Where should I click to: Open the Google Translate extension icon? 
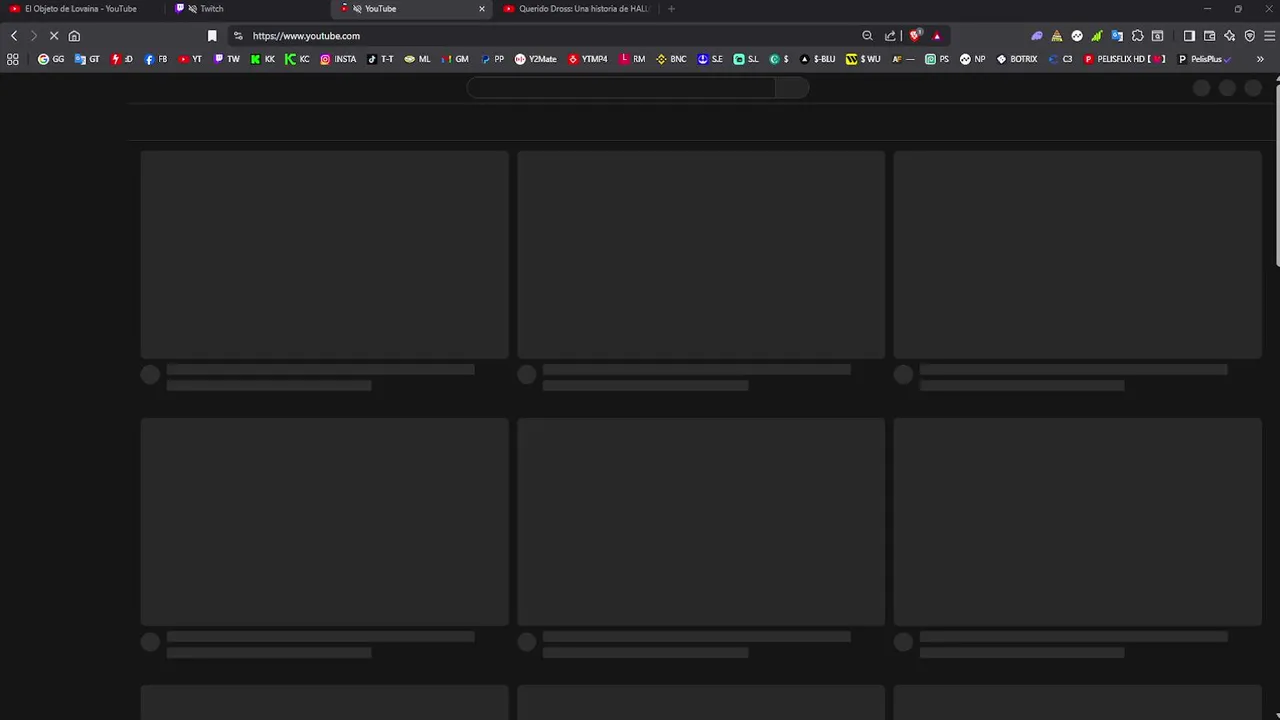click(x=1117, y=36)
